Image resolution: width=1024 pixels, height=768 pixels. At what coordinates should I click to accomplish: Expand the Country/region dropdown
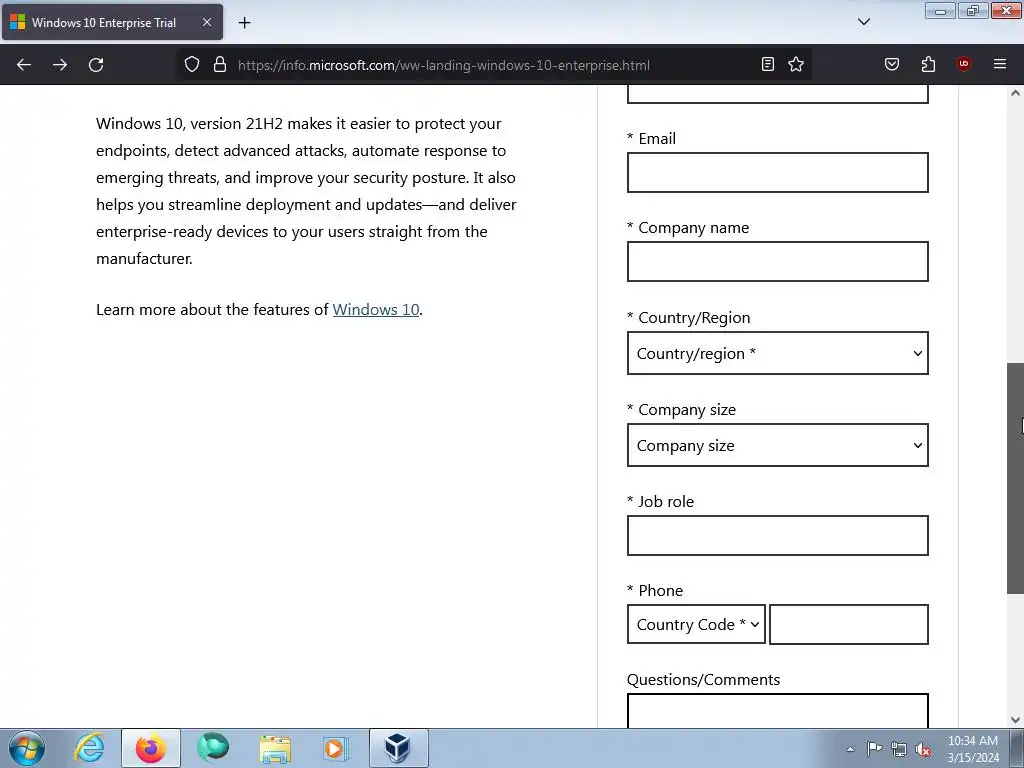777,353
